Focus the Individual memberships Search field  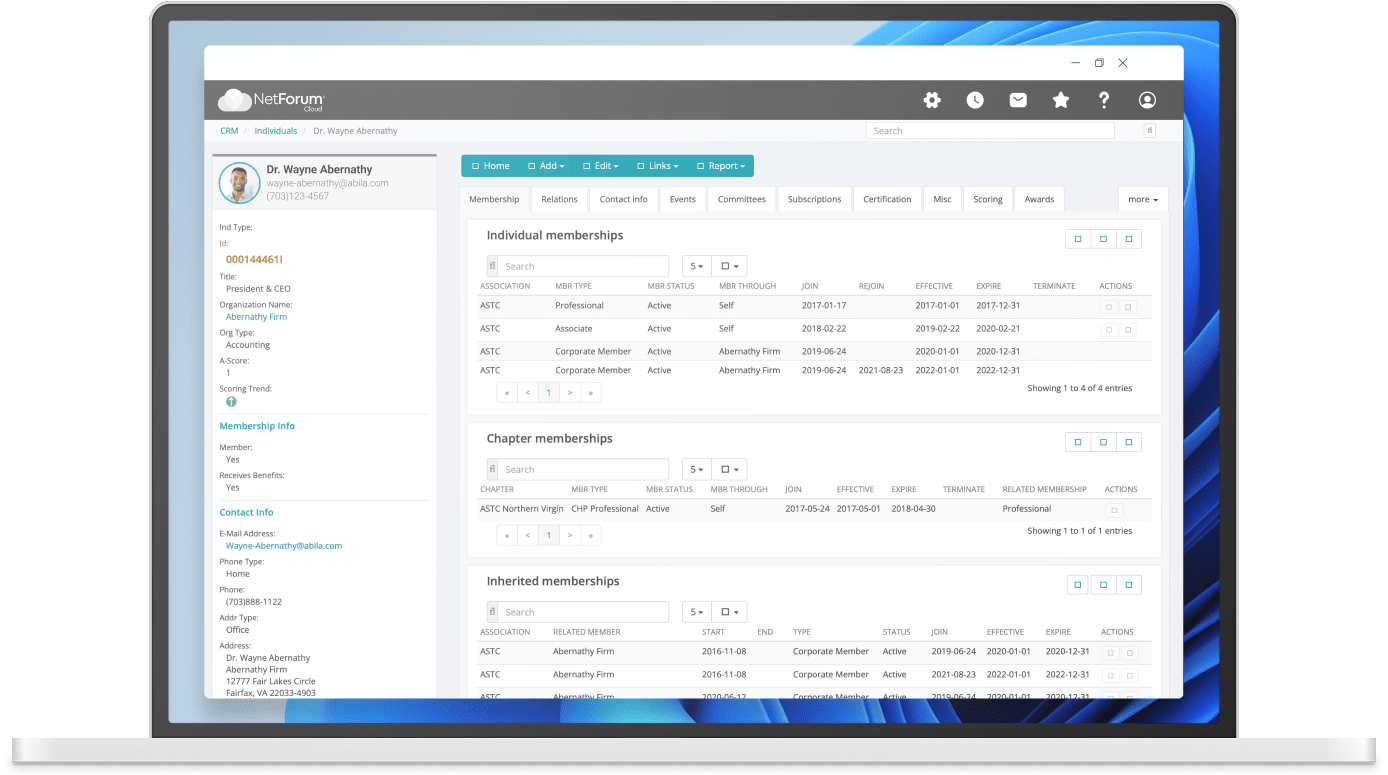click(585, 266)
